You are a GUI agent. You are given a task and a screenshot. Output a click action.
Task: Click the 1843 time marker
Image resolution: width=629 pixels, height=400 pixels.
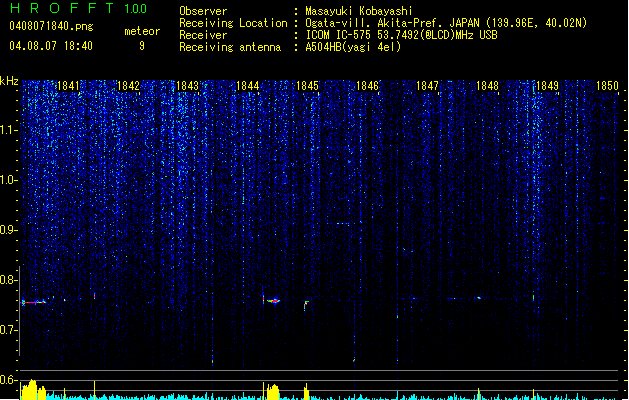point(188,86)
